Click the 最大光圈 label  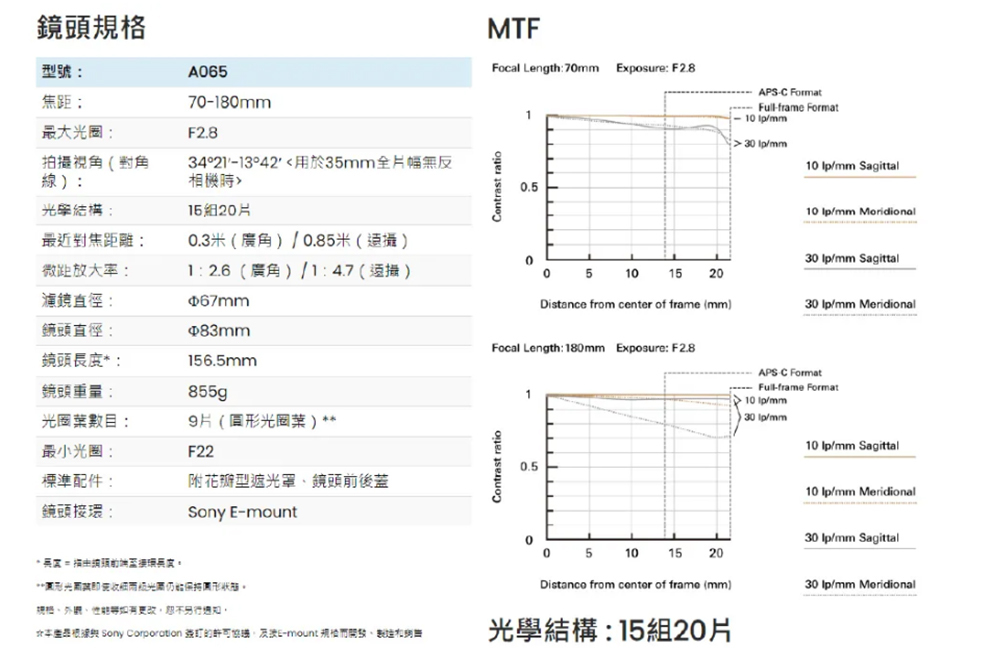pyautogui.click(x=77, y=133)
